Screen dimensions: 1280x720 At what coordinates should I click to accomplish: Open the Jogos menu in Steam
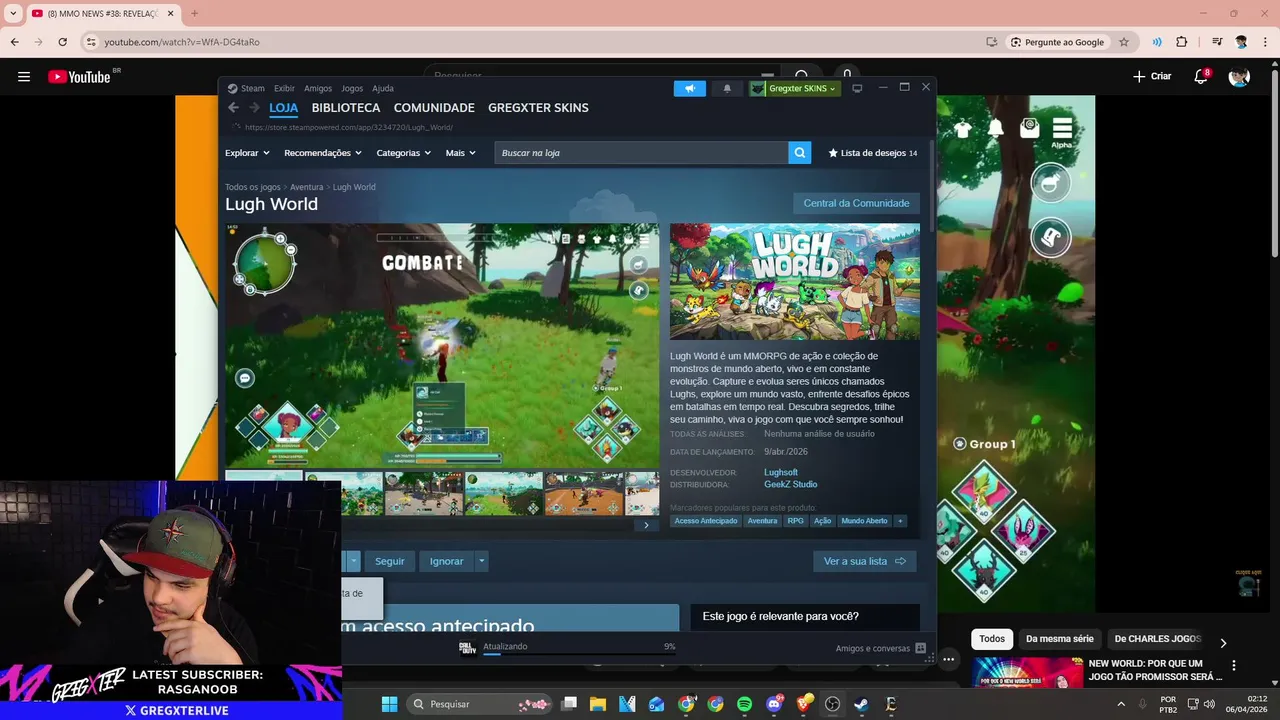pos(352,89)
